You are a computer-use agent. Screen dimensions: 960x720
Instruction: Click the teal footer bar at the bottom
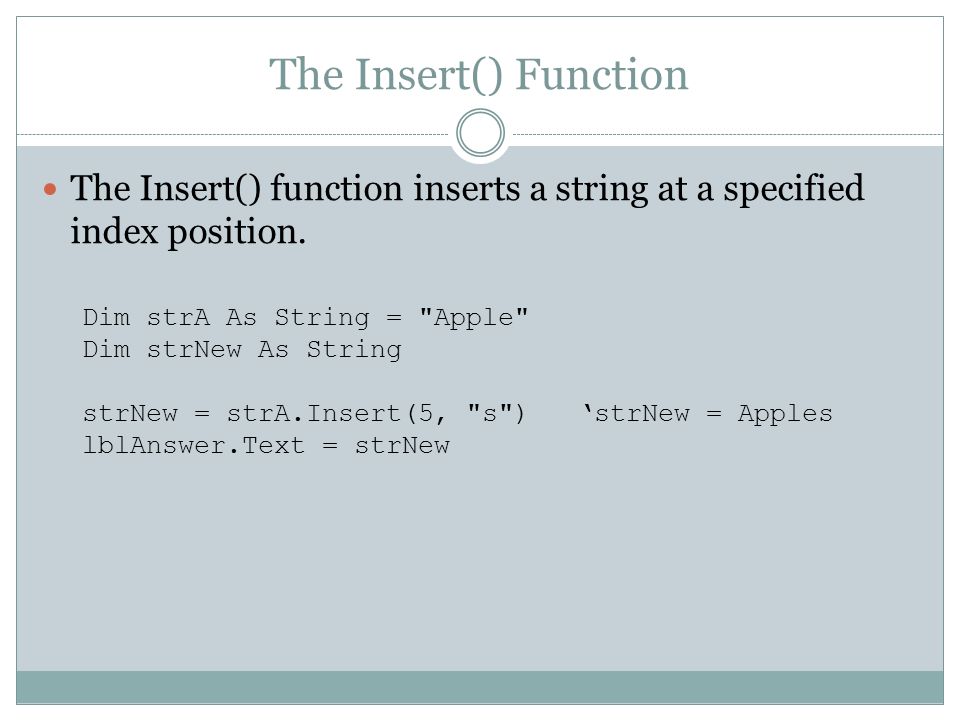coord(480,687)
